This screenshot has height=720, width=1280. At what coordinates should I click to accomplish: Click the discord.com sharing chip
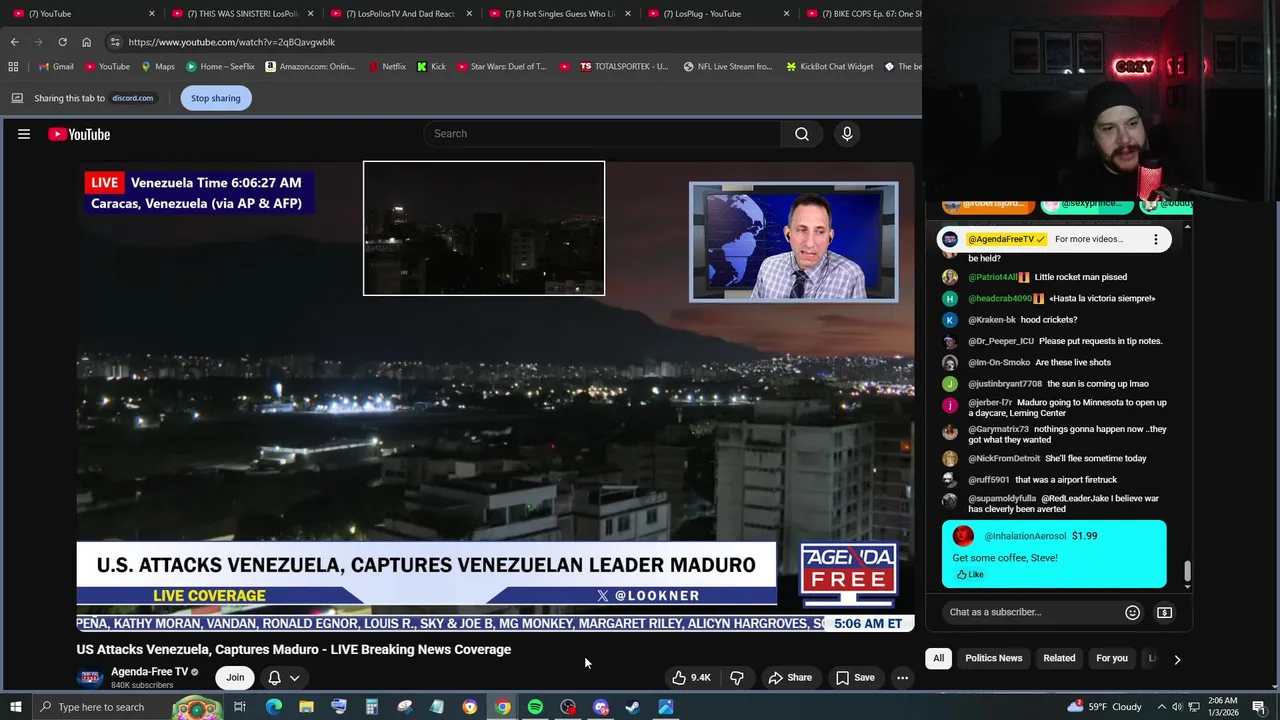[132, 98]
